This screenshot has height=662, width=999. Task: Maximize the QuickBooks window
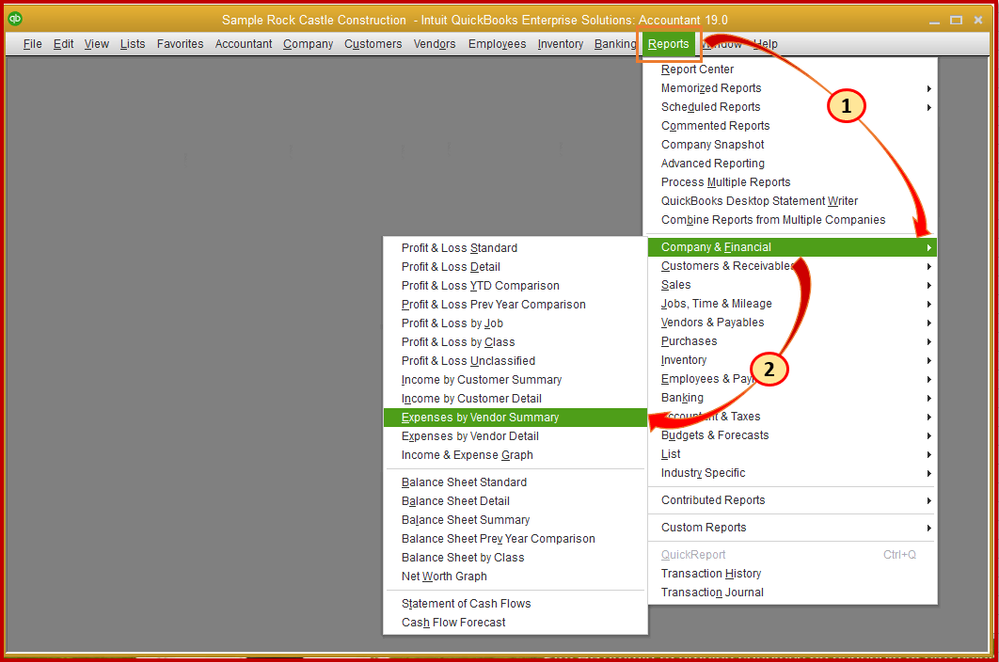coord(956,20)
